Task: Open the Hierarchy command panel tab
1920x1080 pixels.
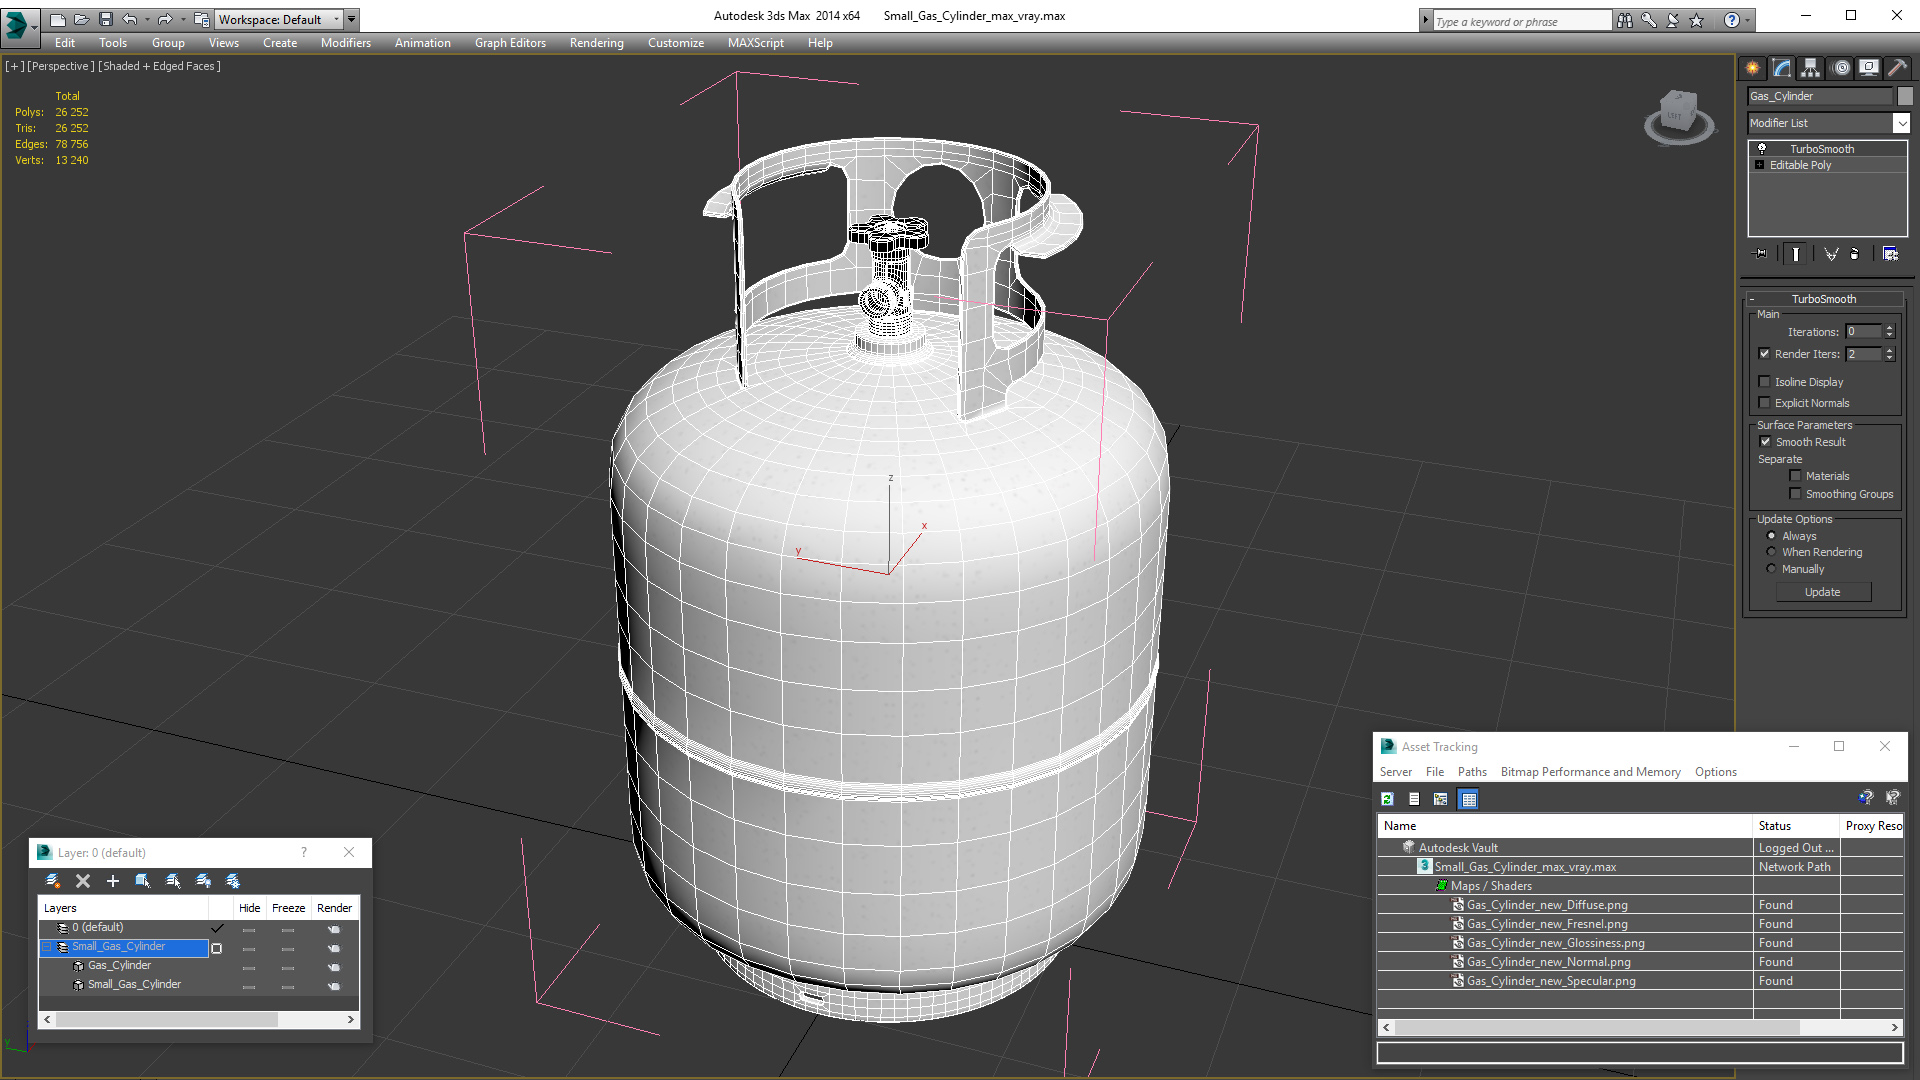Action: [1811, 68]
